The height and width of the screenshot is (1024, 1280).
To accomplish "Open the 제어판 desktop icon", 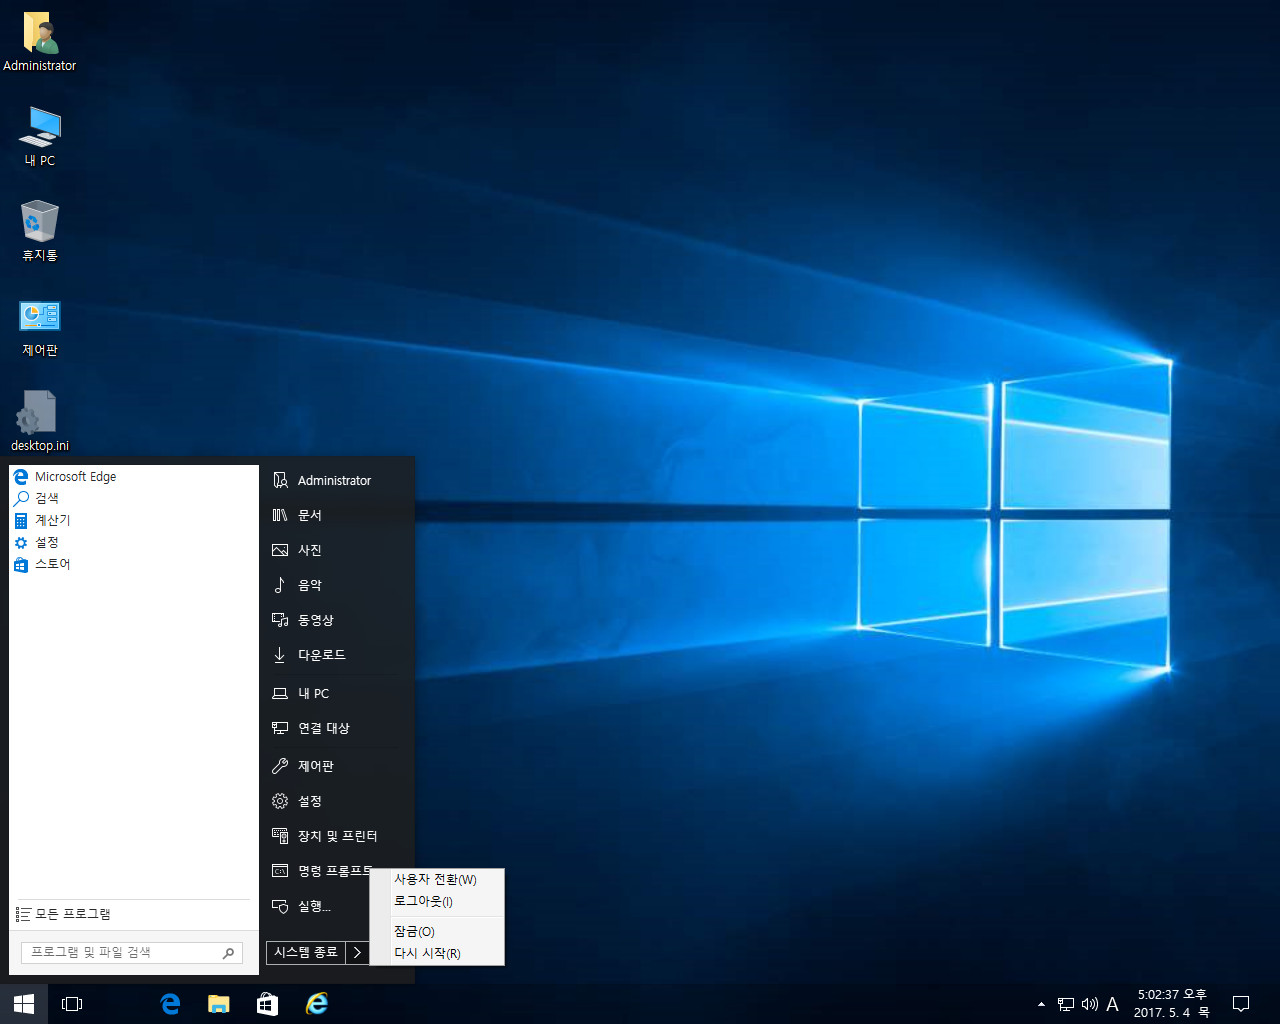I will 40,327.
